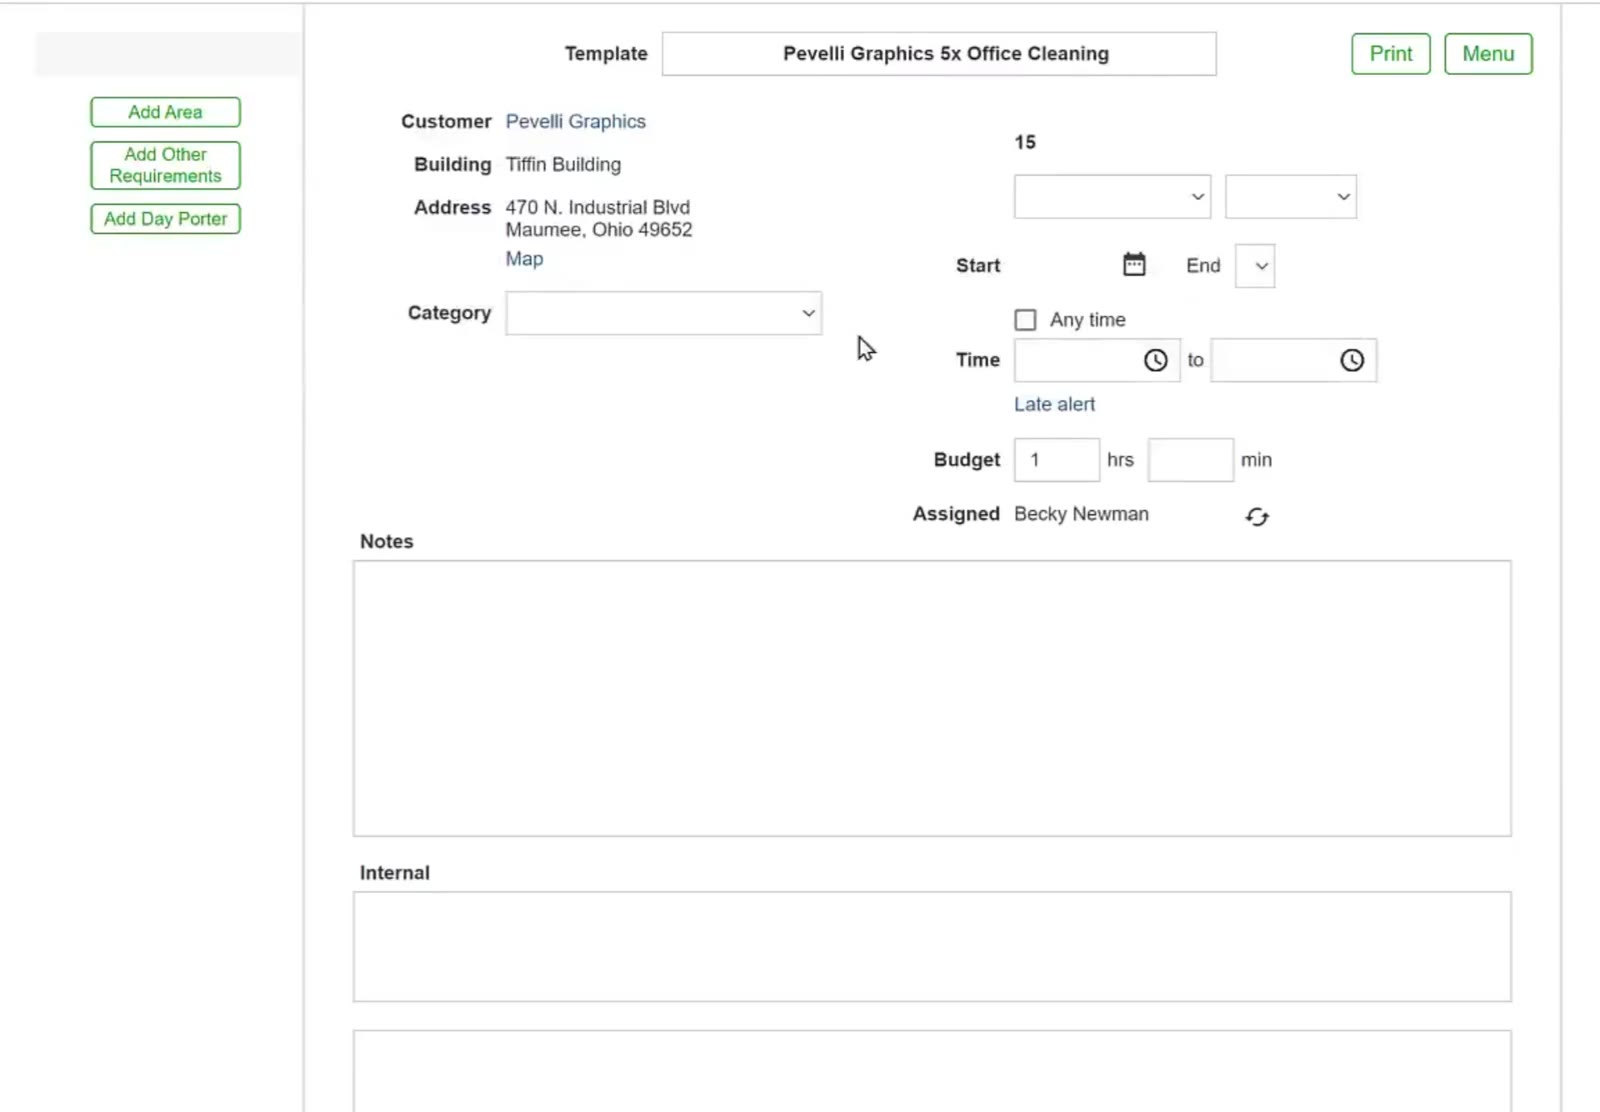The image size is (1600, 1112).
Task: Click the clock icon in start Time field
Action: tap(1155, 360)
